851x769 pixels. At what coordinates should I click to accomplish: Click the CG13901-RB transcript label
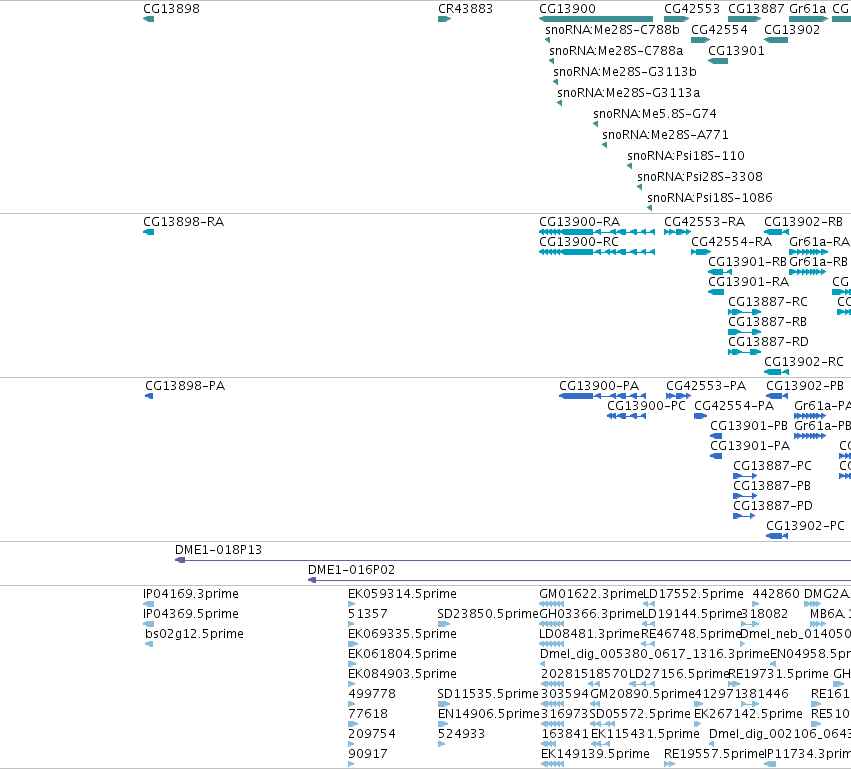click(747, 262)
